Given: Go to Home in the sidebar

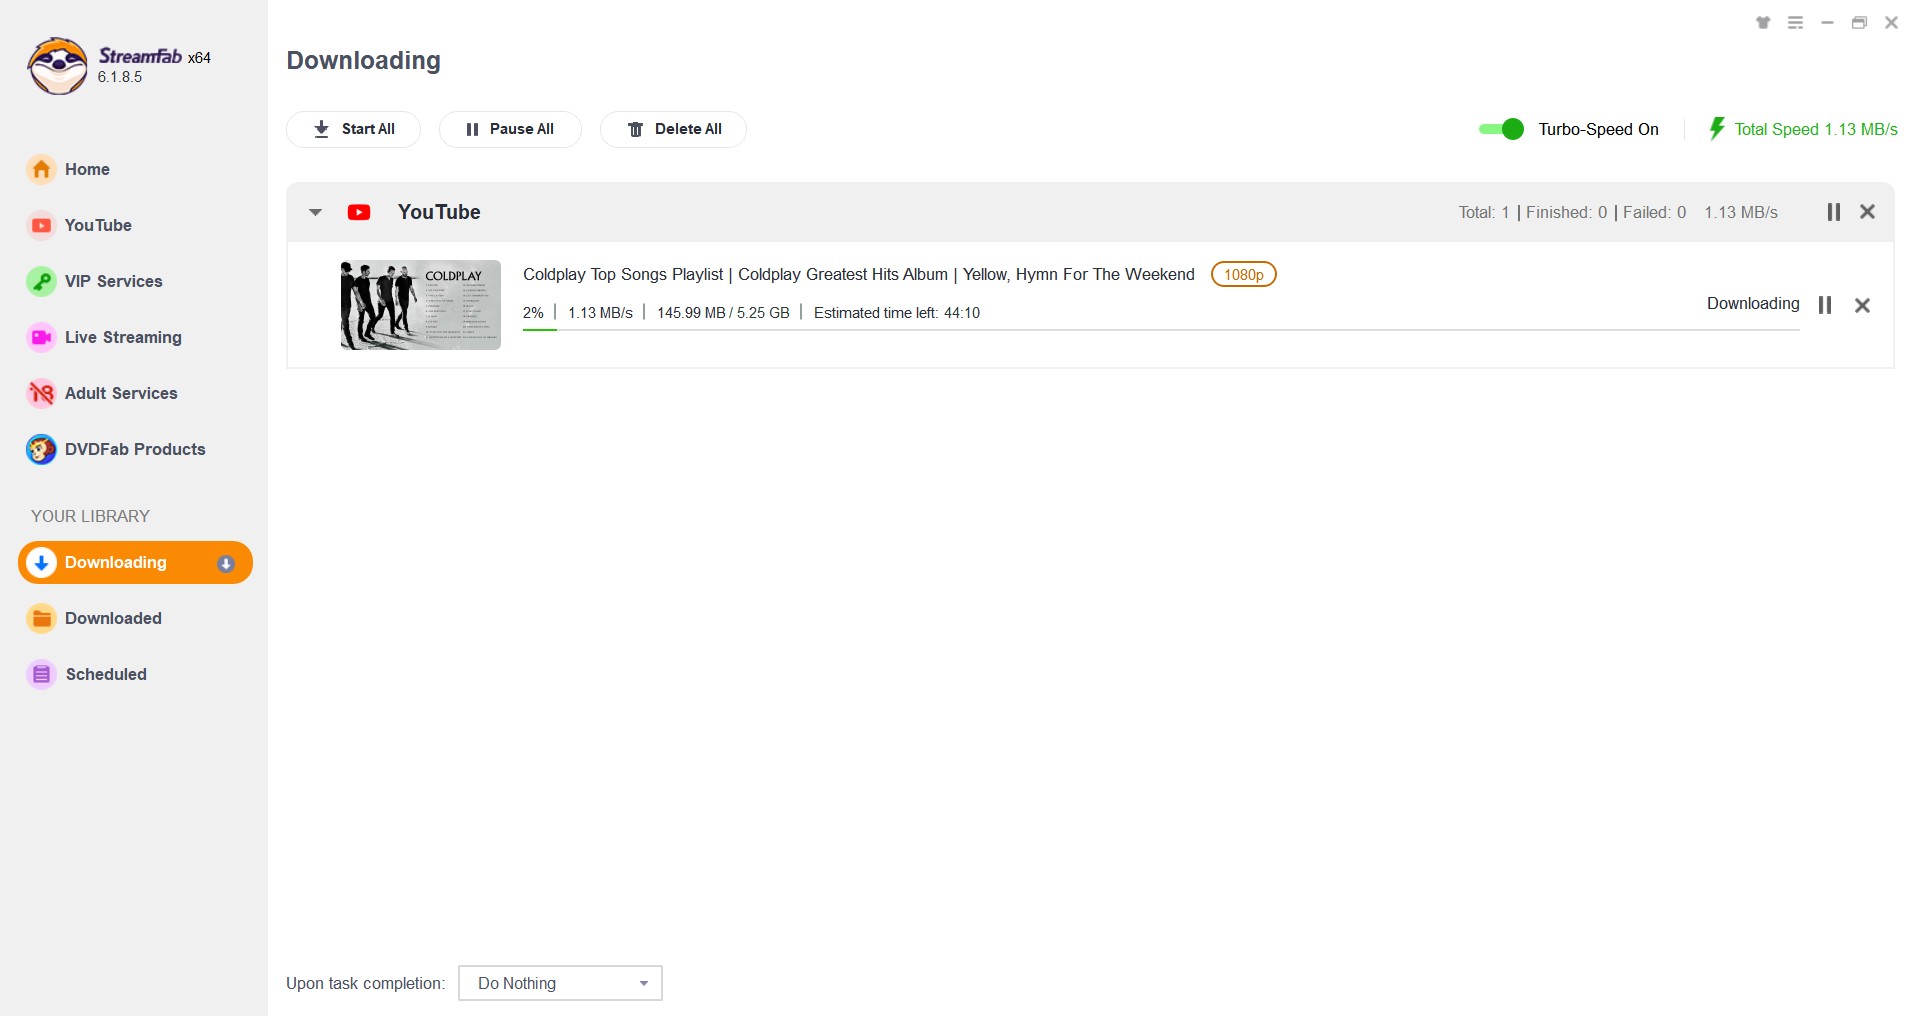Looking at the screenshot, I should click(87, 169).
